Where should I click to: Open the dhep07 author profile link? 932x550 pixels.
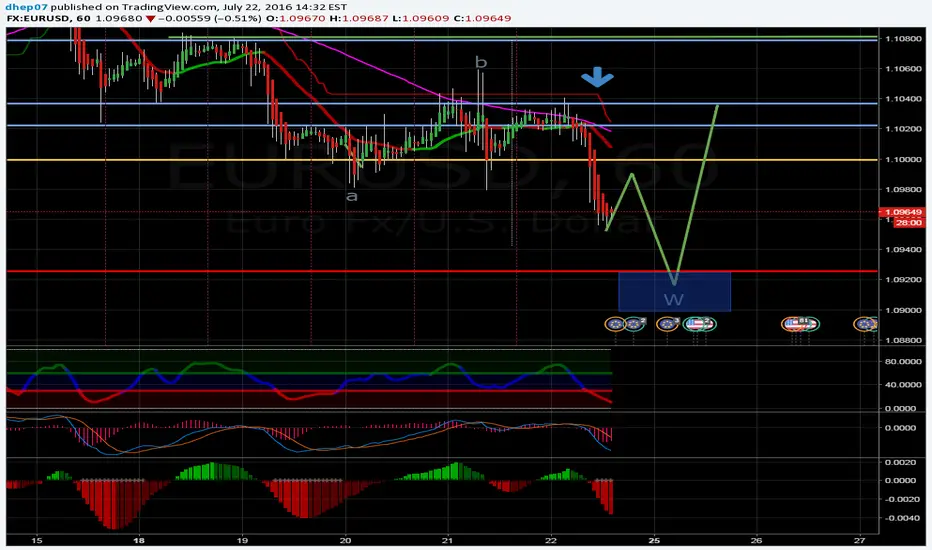click(x=24, y=7)
